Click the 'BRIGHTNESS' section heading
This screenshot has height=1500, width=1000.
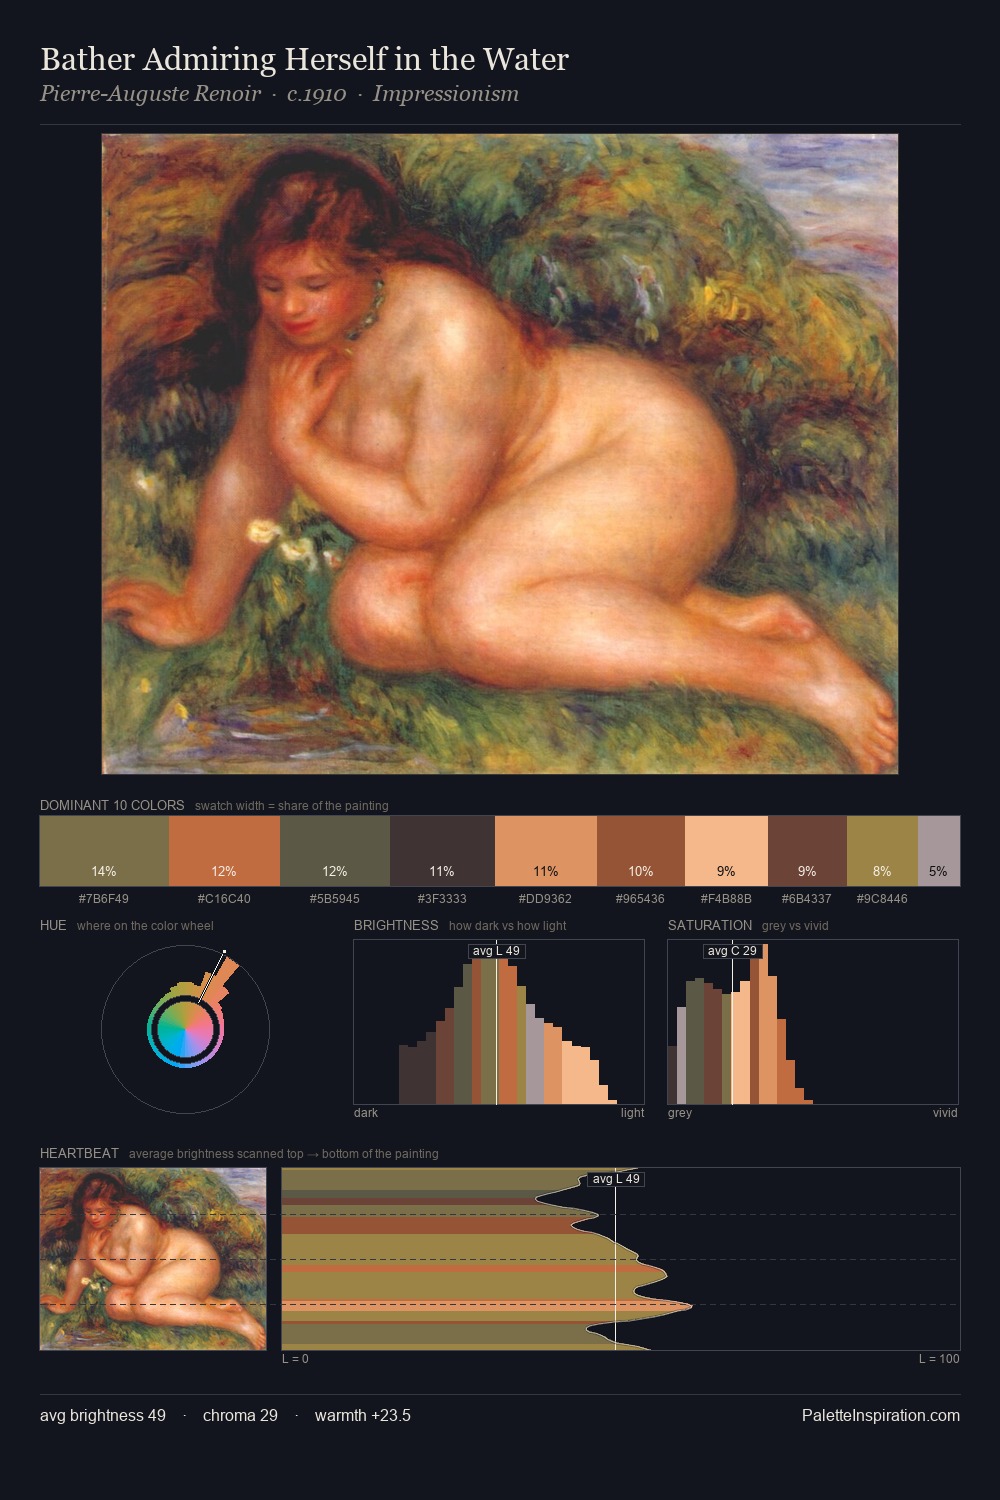(396, 925)
